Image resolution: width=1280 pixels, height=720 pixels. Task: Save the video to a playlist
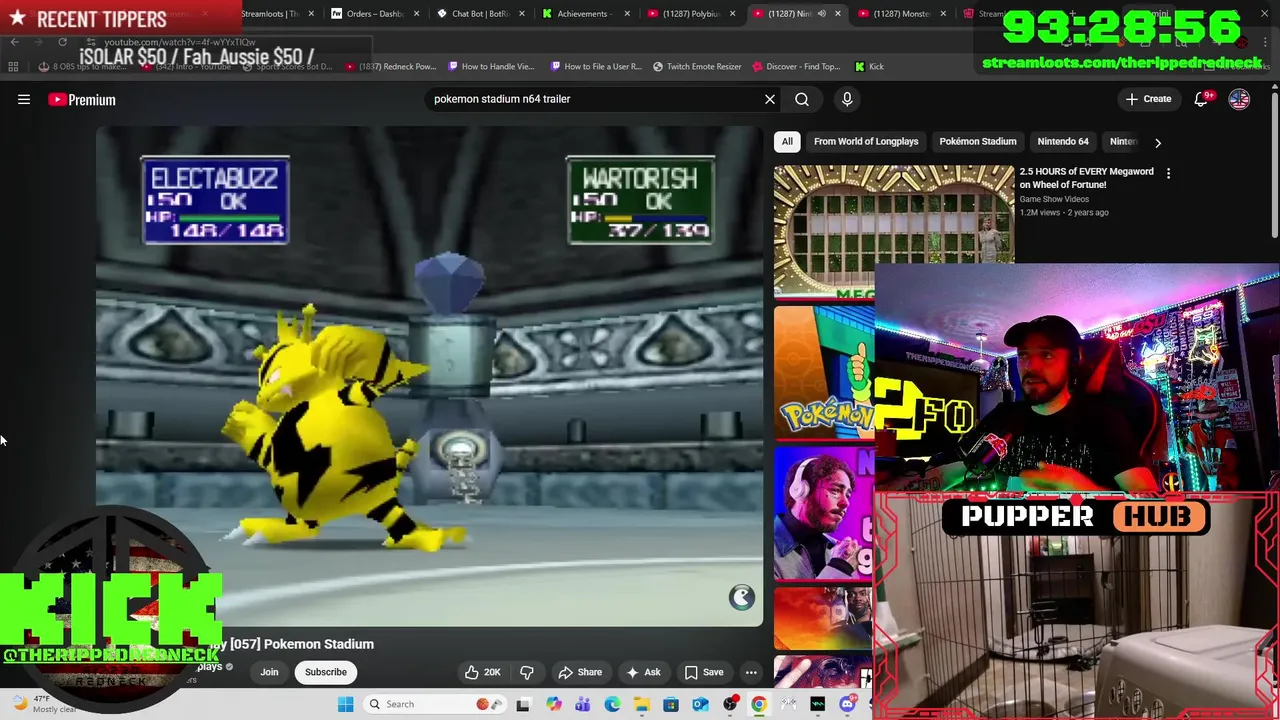(x=703, y=672)
